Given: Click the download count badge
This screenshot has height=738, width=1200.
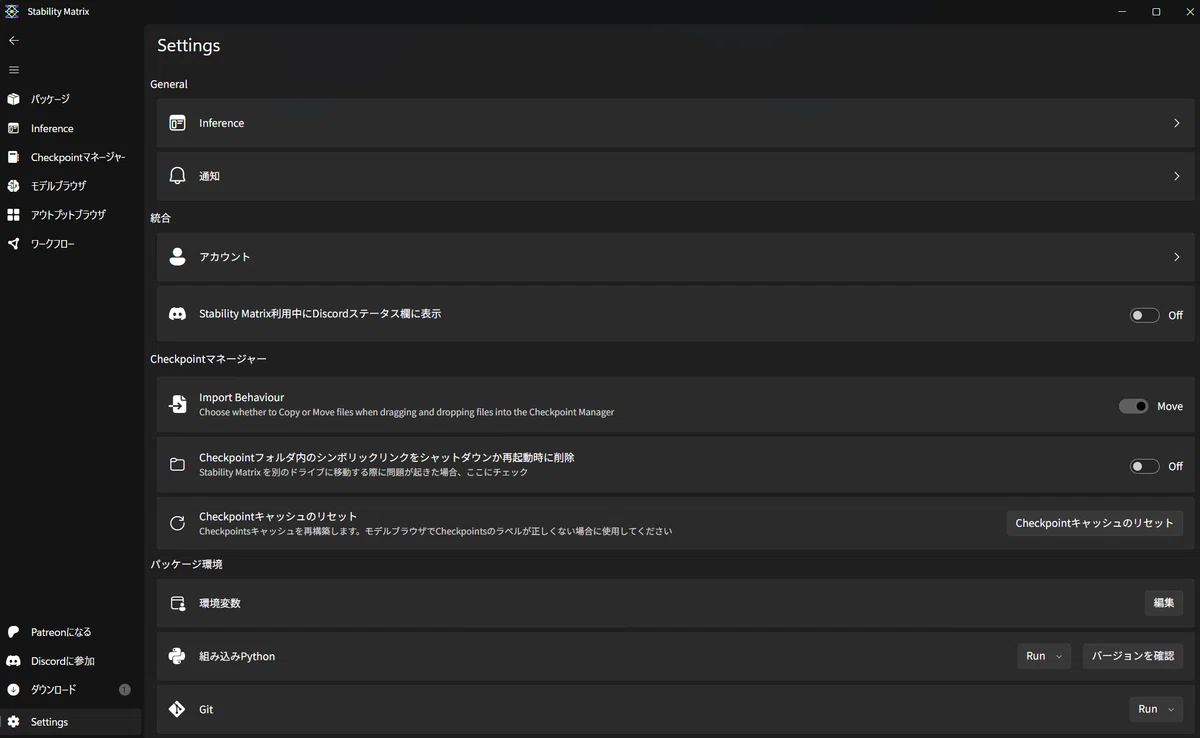Looking at the screenshot, I should pos(125,690).
